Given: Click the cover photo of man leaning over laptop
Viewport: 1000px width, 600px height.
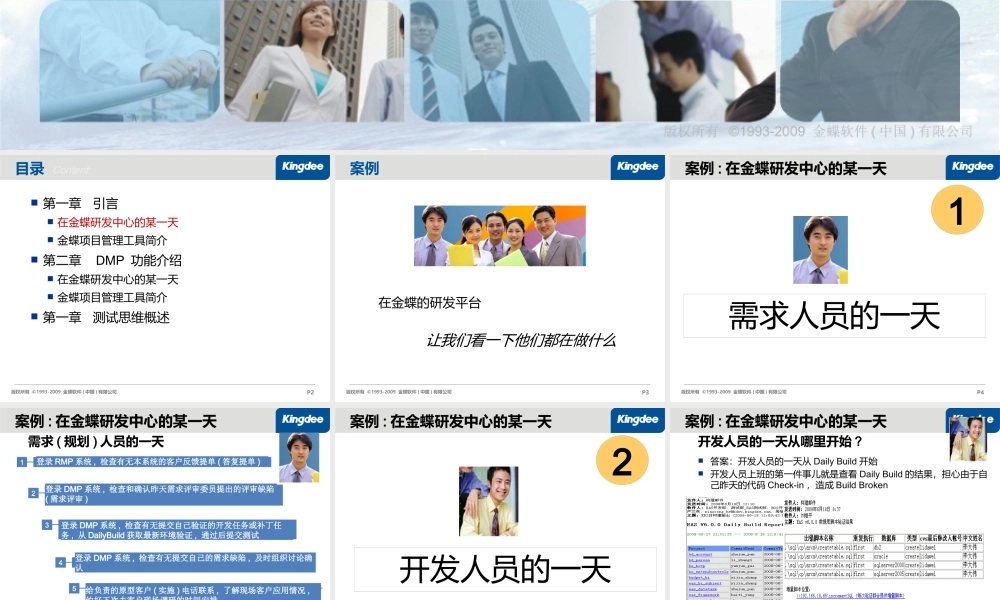Looking at the screenshot, I should [x=686, y=61].
